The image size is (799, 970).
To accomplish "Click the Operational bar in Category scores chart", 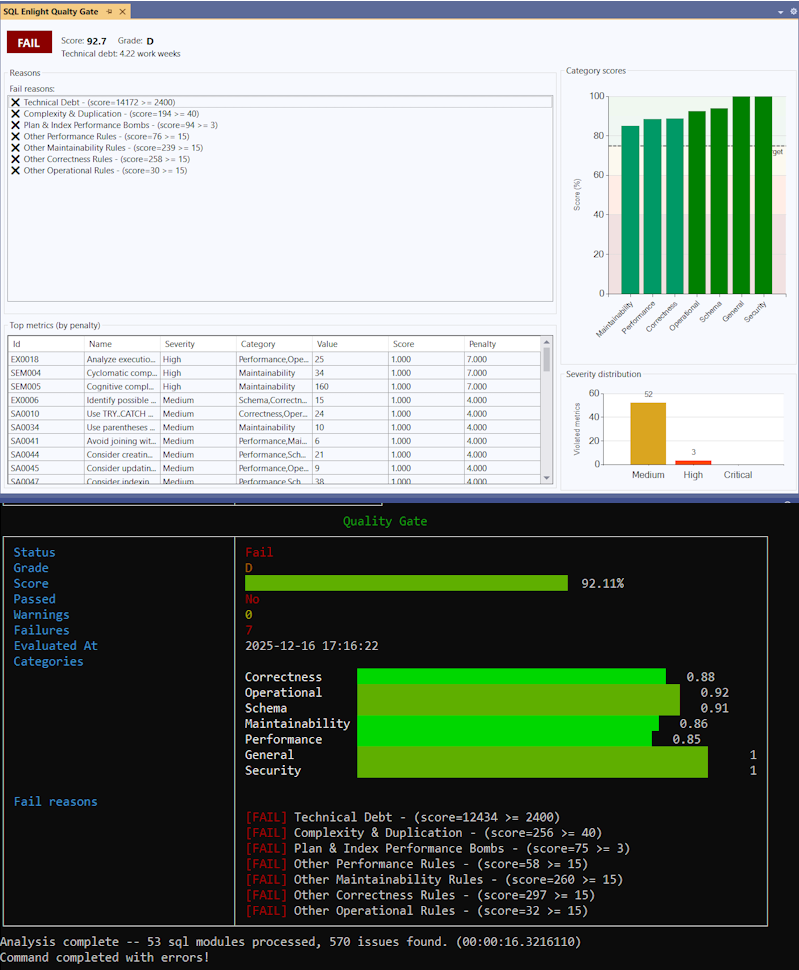I will [697, 202].
